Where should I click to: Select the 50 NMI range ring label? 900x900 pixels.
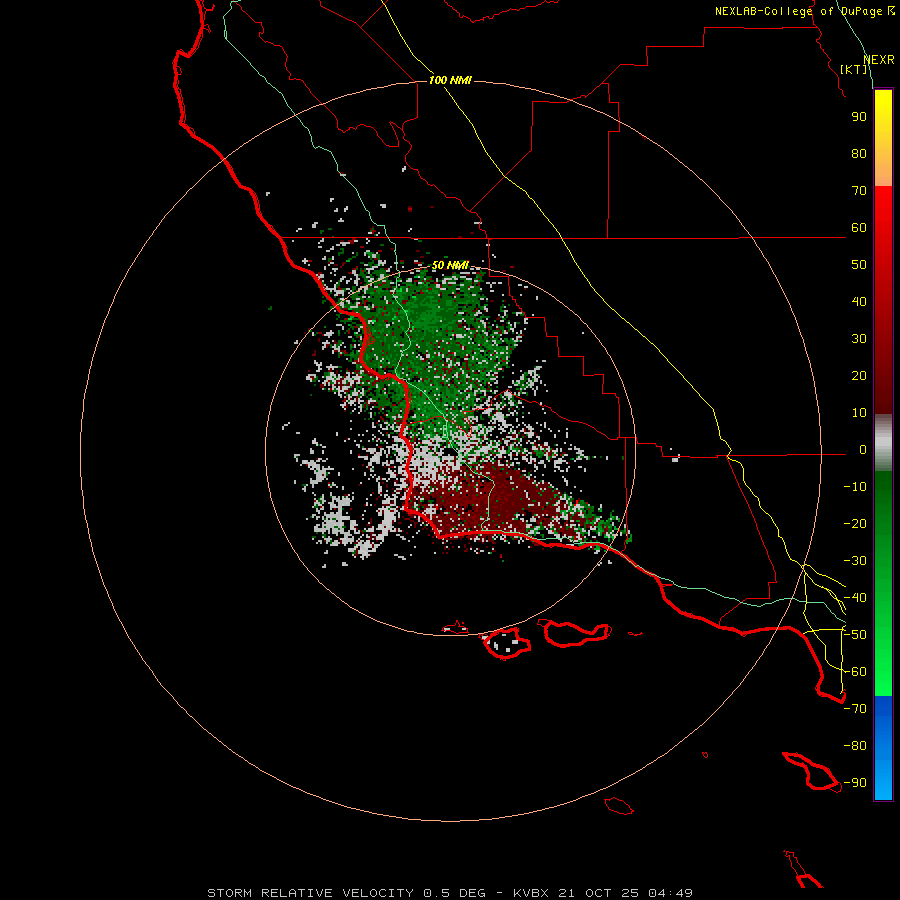tap(450, 265)
